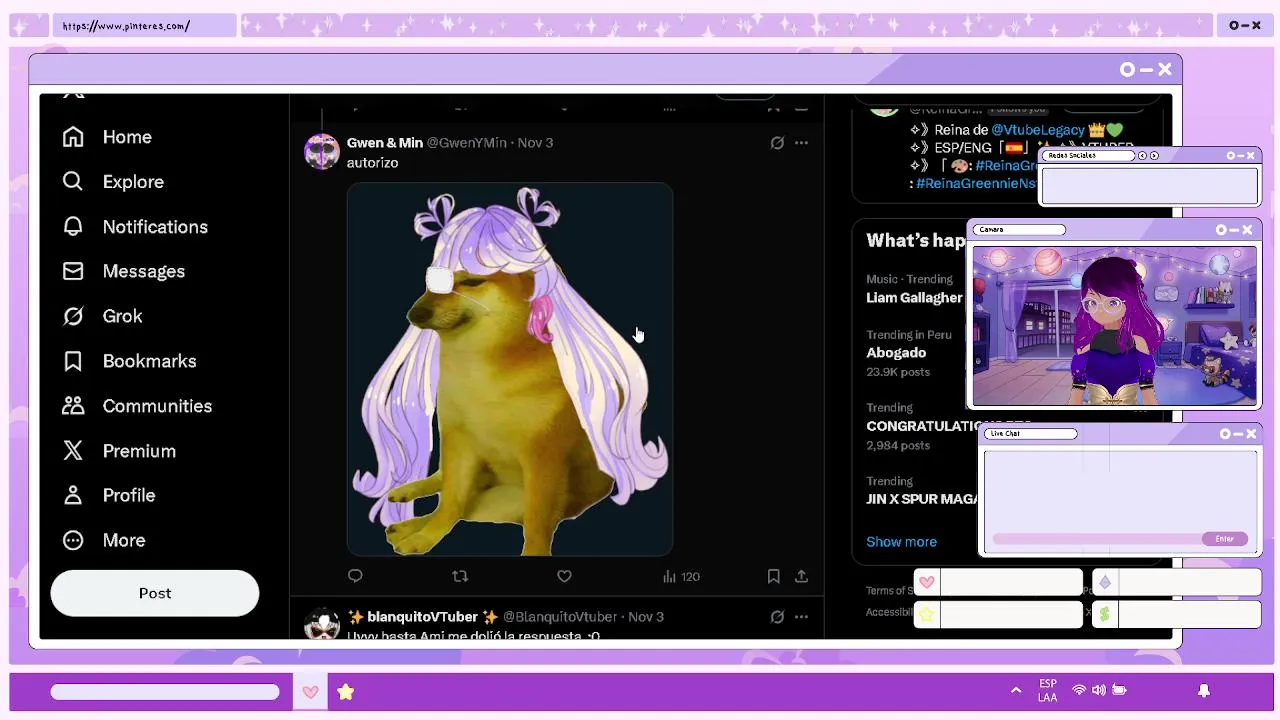Reply to the Gwen & Min post
Screen dimensions: 1280x720
[355, 576]
